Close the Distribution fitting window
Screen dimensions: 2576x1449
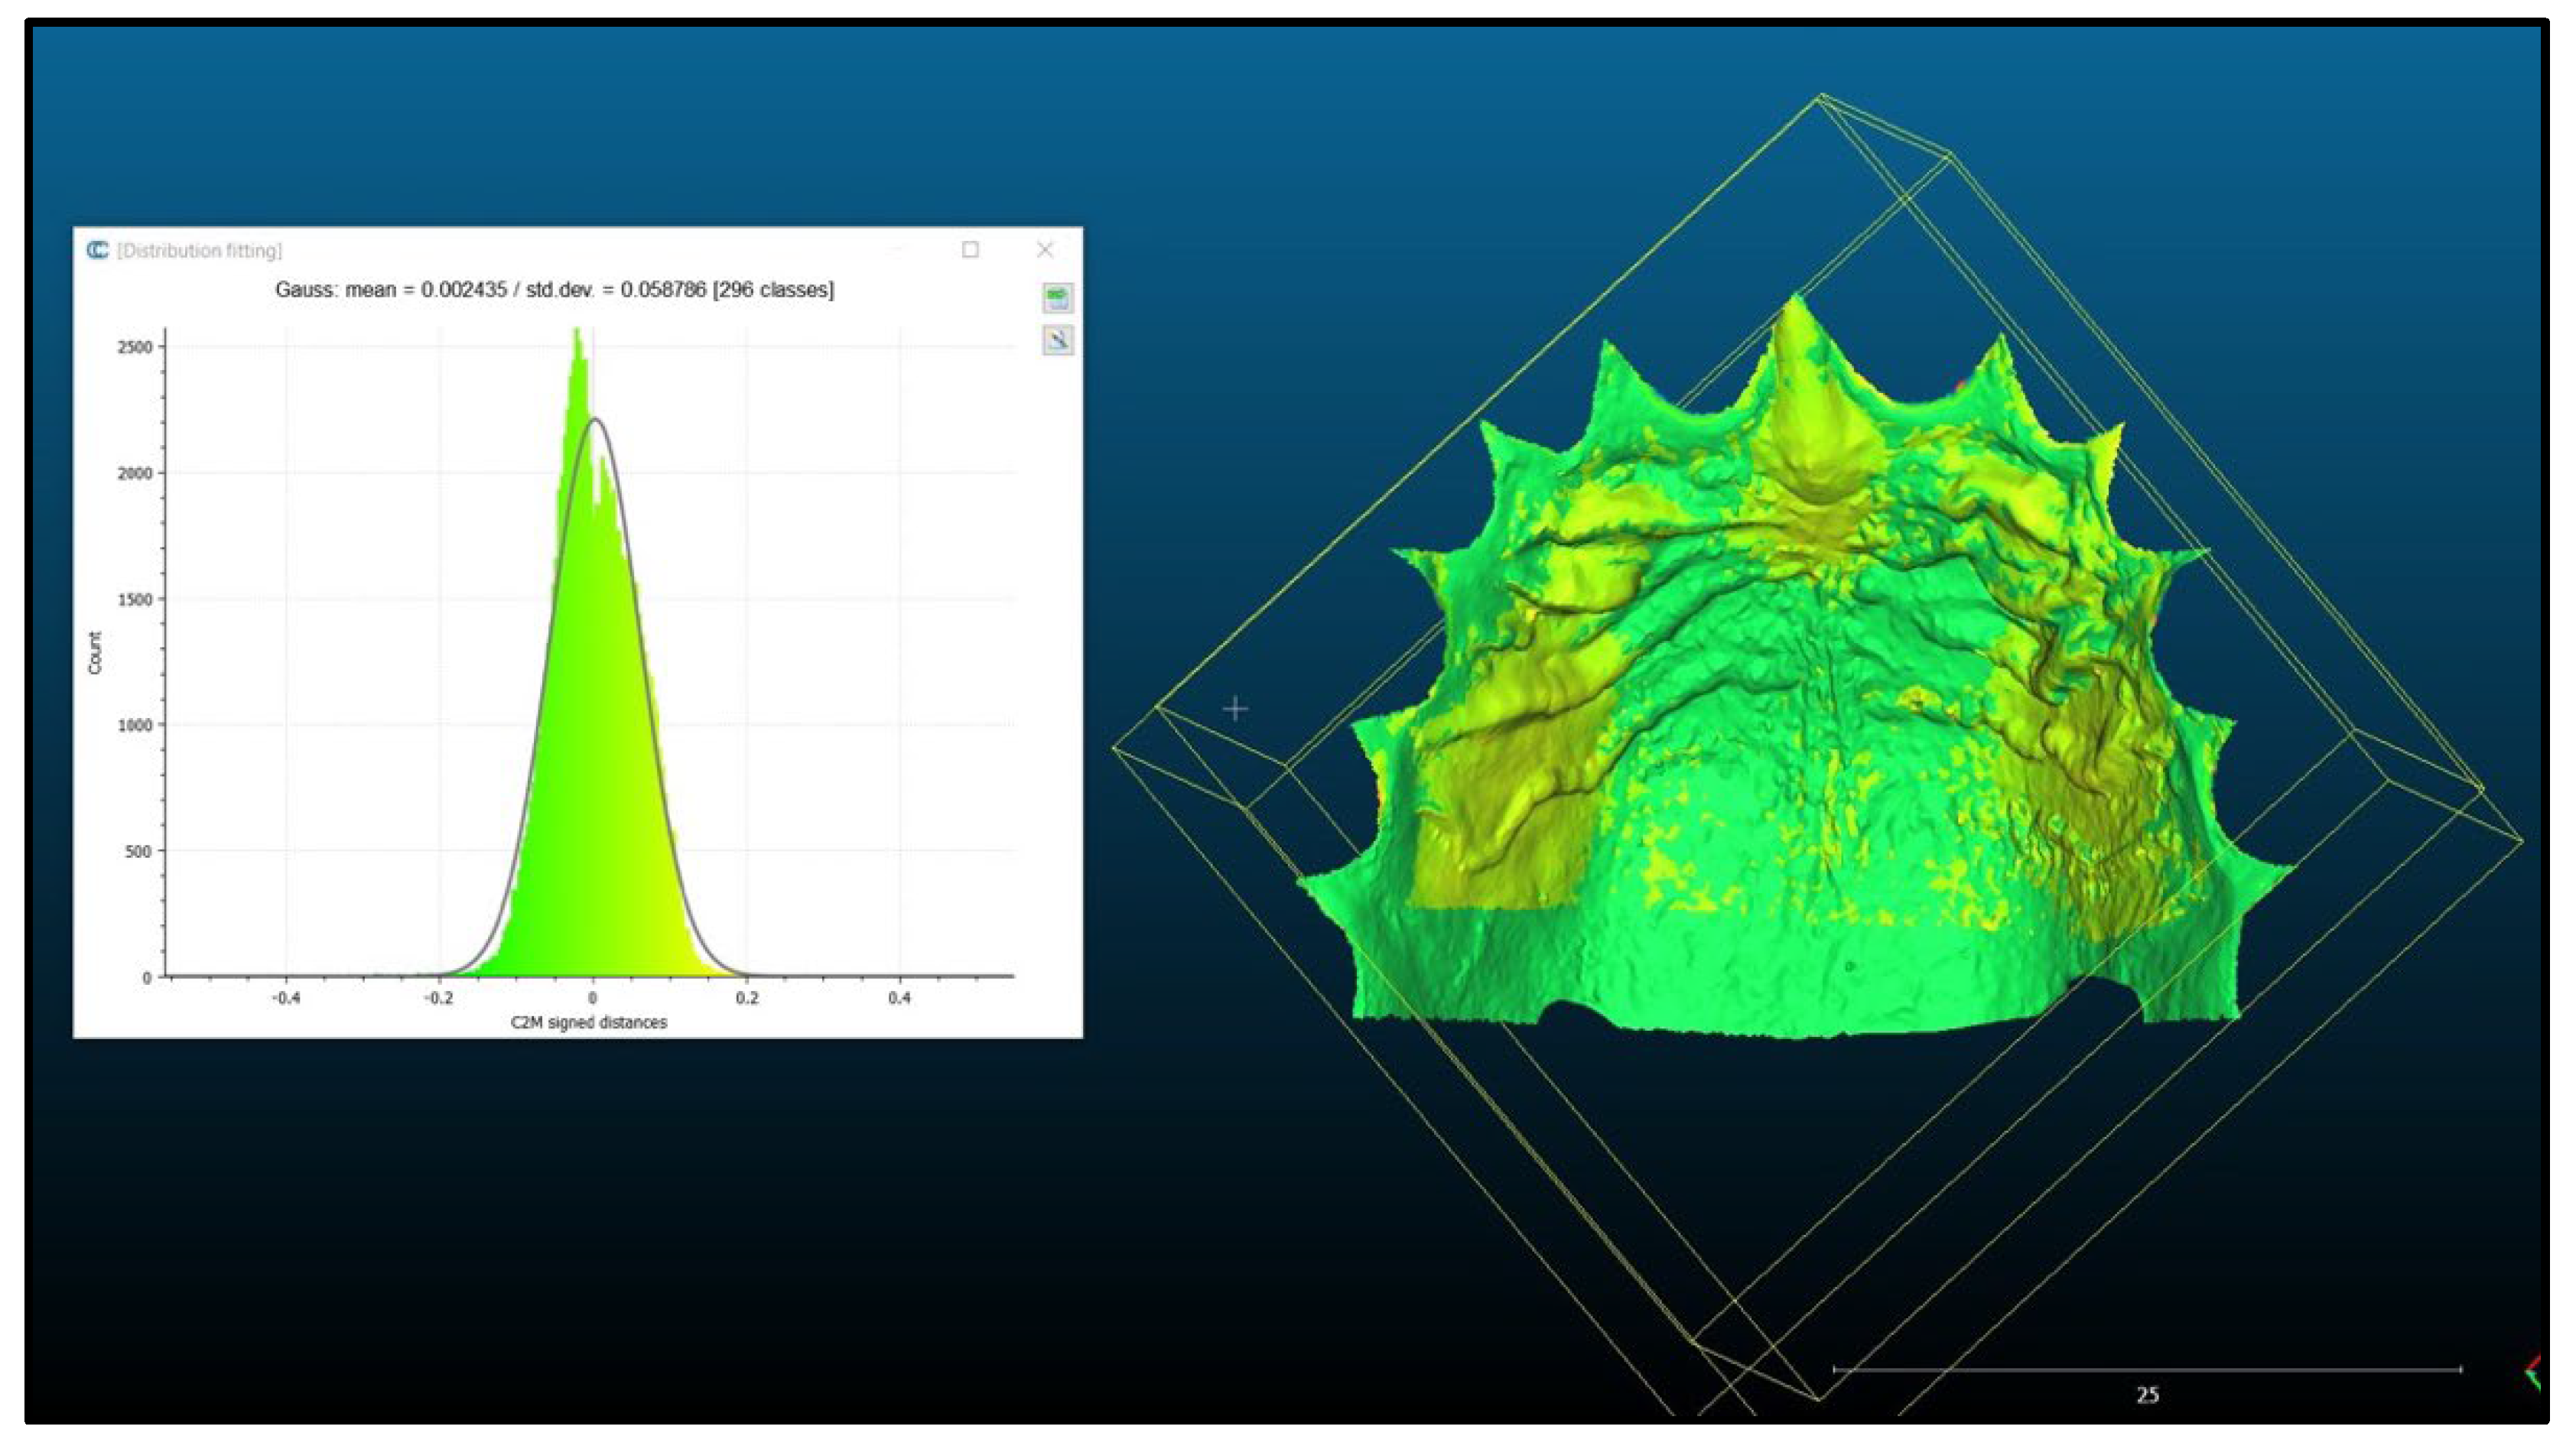(x=1044, y=250)
